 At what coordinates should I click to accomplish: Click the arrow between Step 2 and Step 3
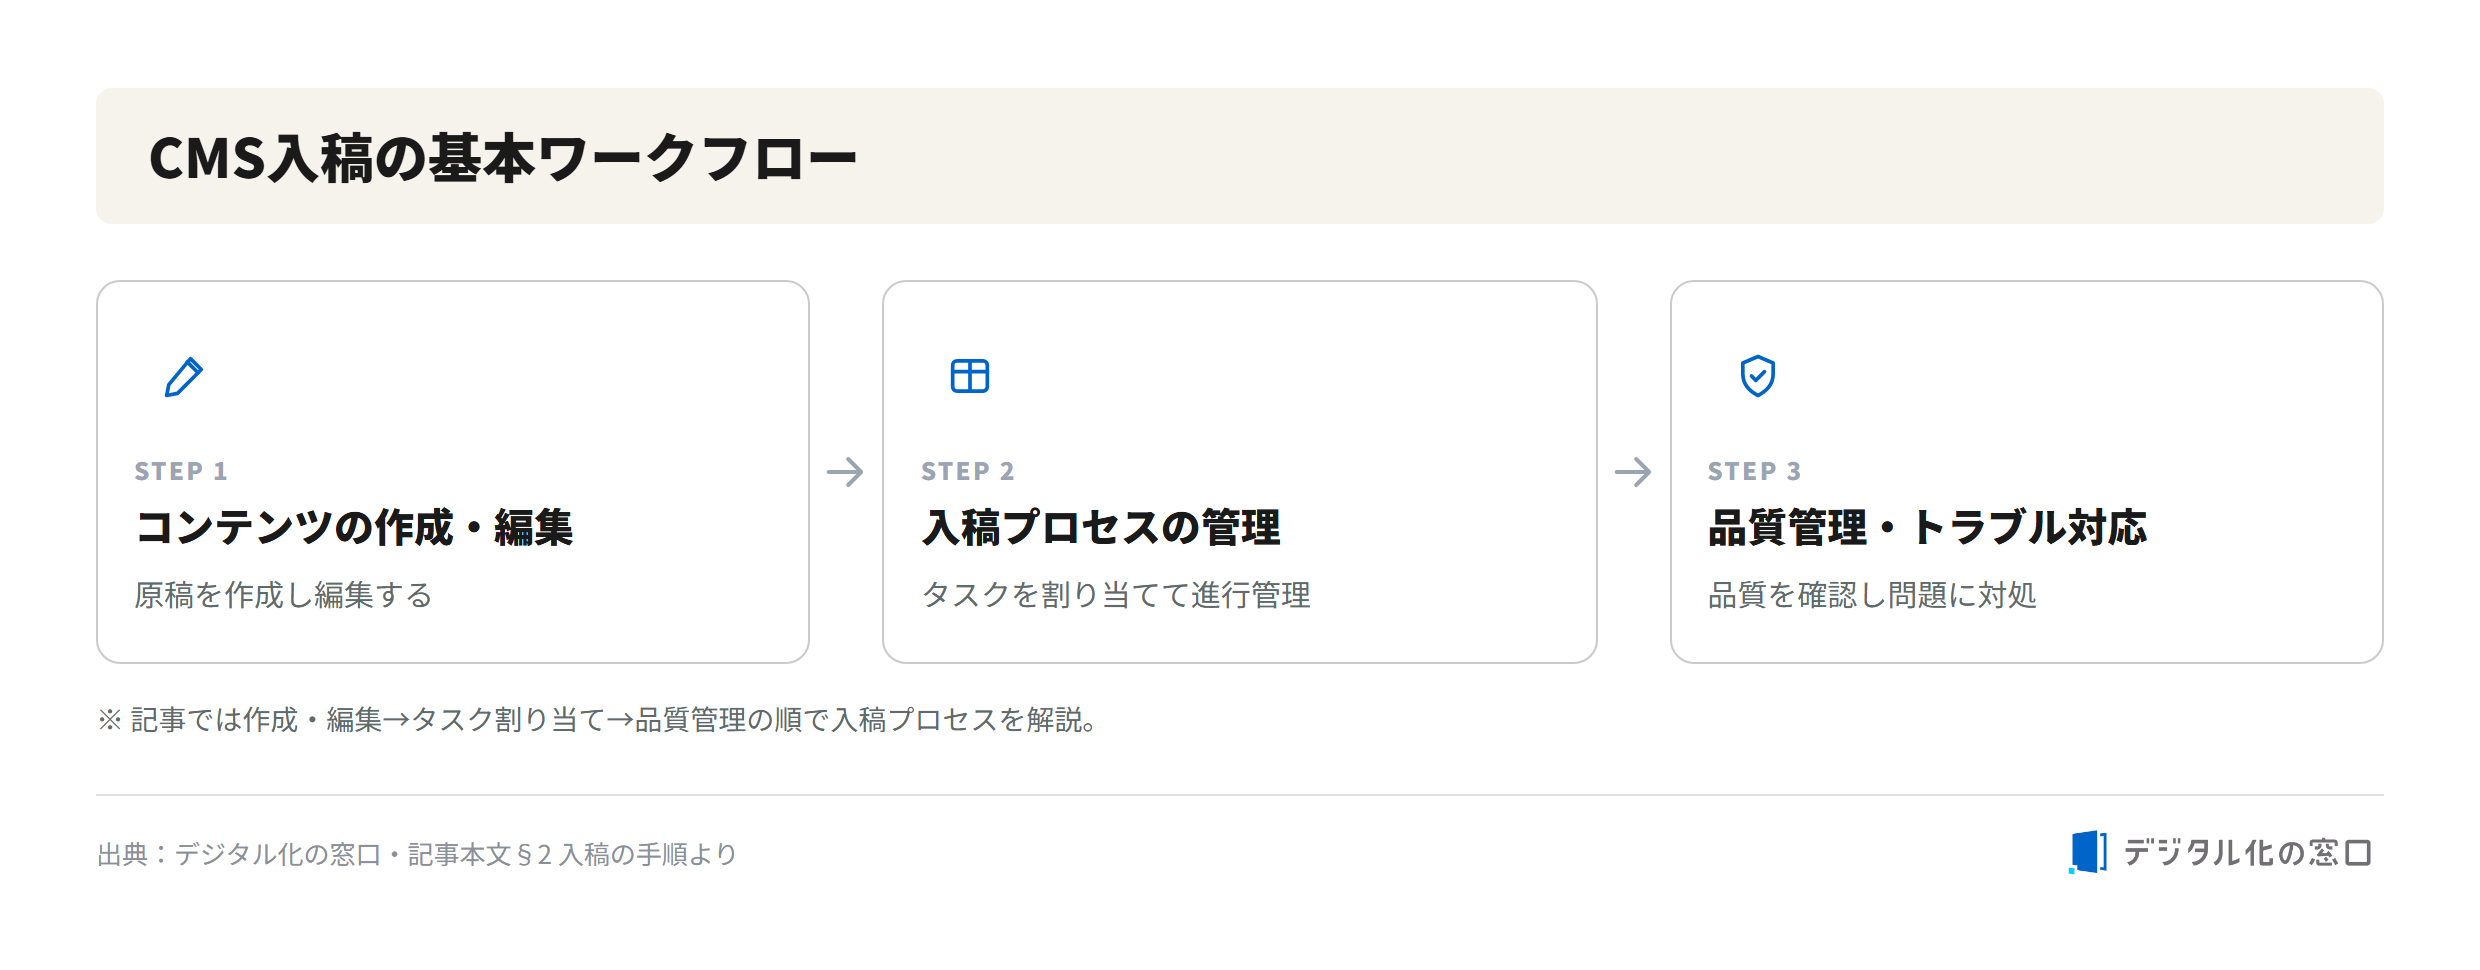(x=1633, y=472)
